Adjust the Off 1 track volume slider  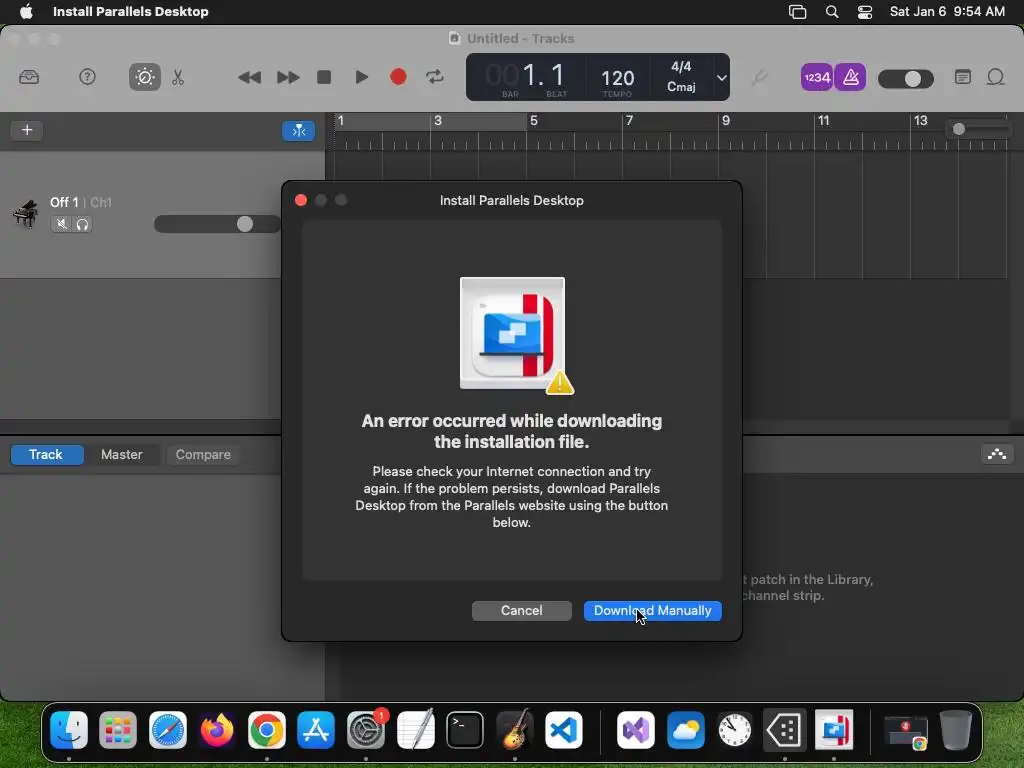tap(217, 224)
